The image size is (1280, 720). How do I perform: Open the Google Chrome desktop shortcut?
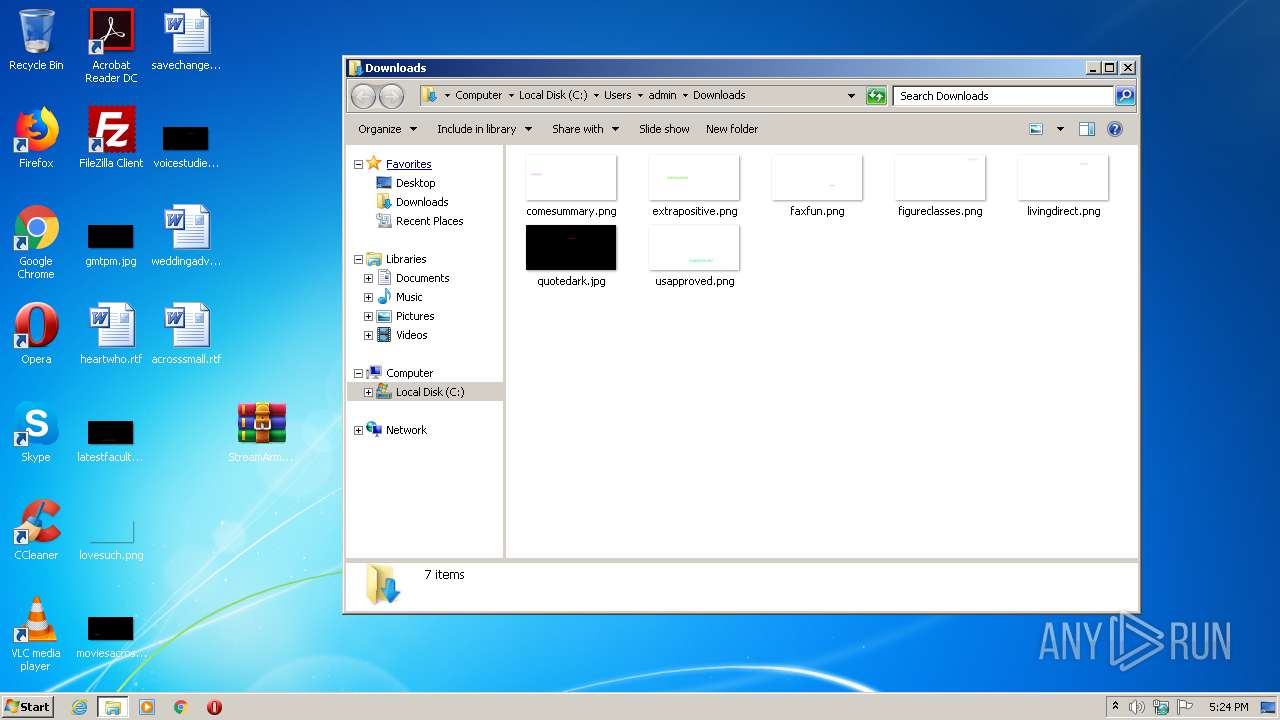(36, 242)
